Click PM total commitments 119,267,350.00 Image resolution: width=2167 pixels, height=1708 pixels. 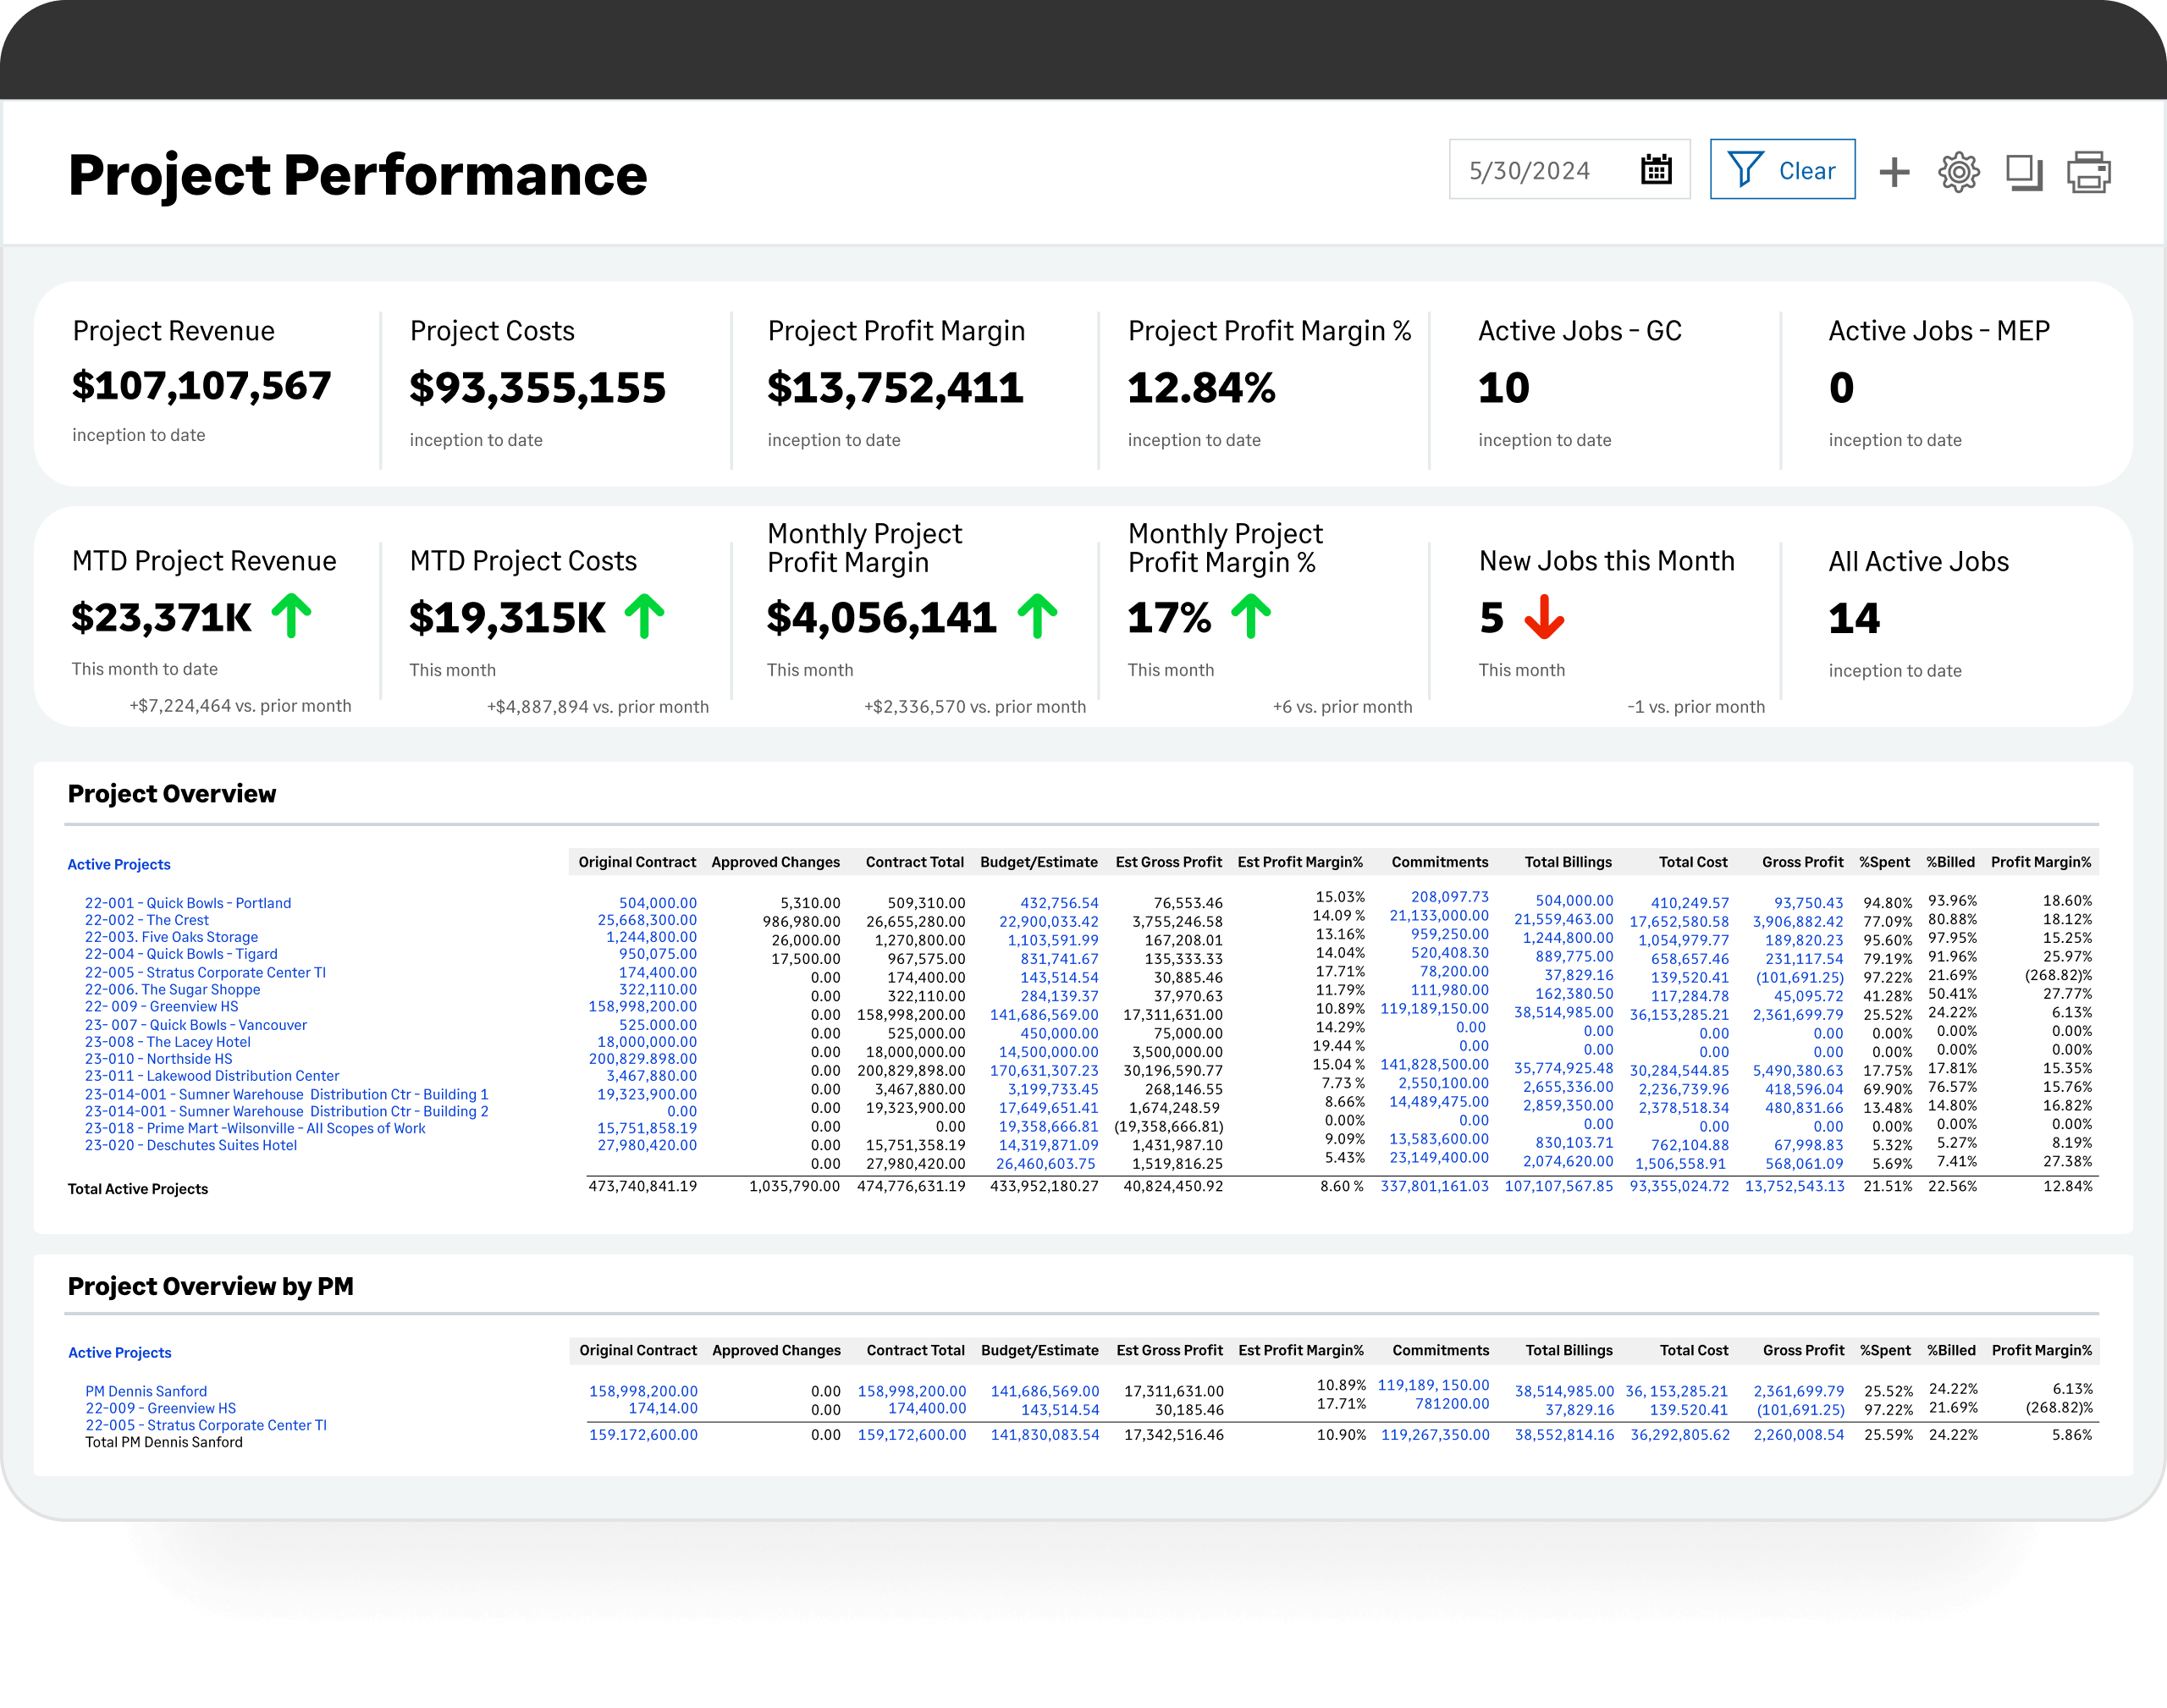1435,1434
